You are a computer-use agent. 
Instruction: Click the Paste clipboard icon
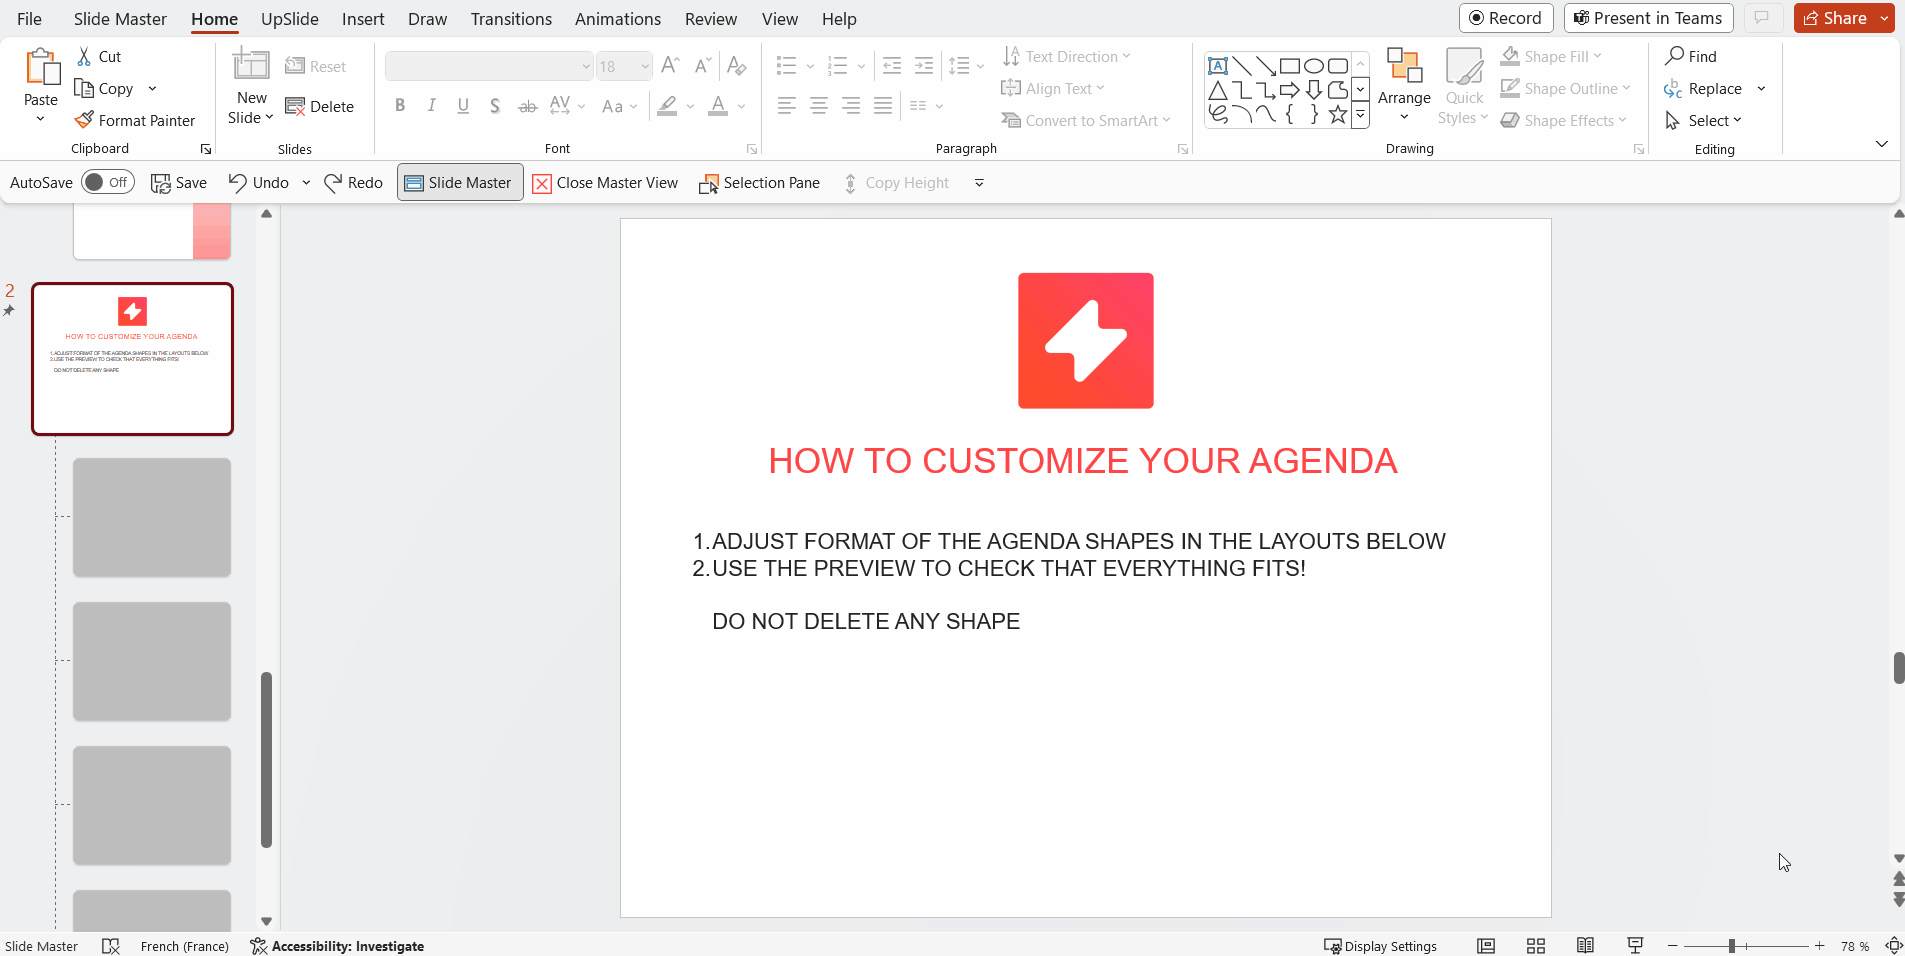(41, 68)
